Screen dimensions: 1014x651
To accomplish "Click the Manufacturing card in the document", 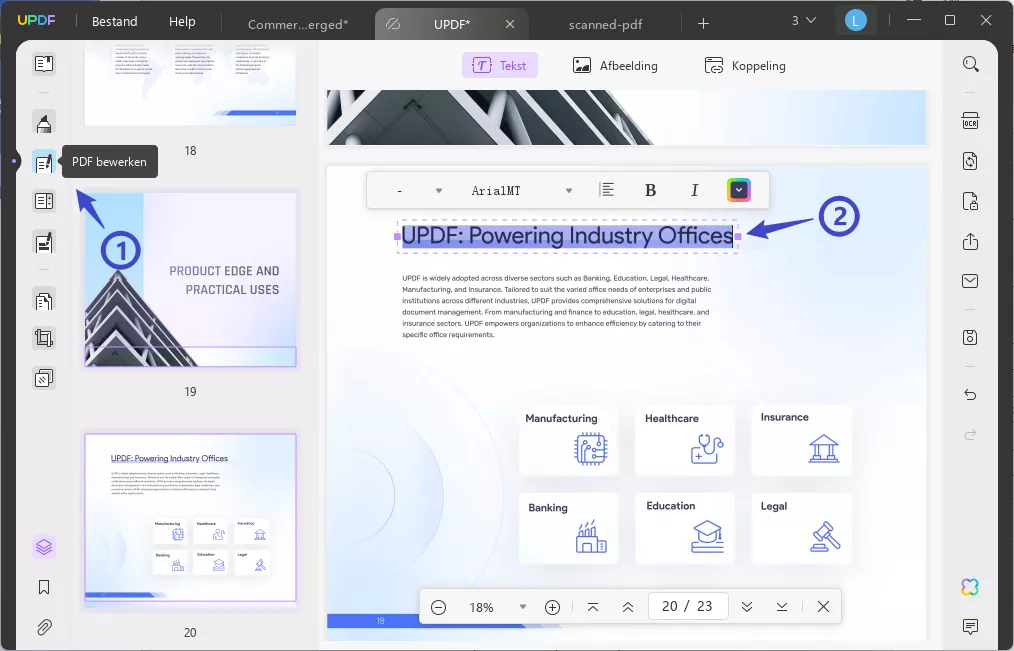I will pos(568,440).
